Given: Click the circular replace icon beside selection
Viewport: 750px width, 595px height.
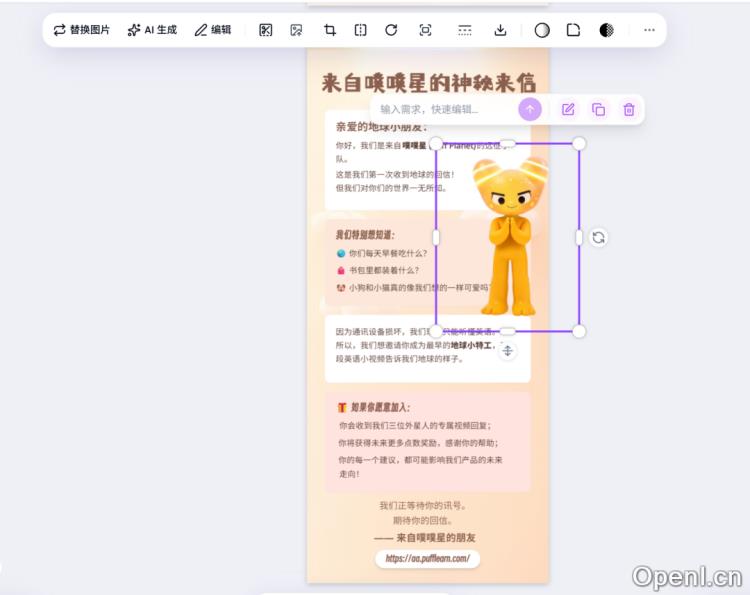Looking at the screenshot, I should (598, 237).
